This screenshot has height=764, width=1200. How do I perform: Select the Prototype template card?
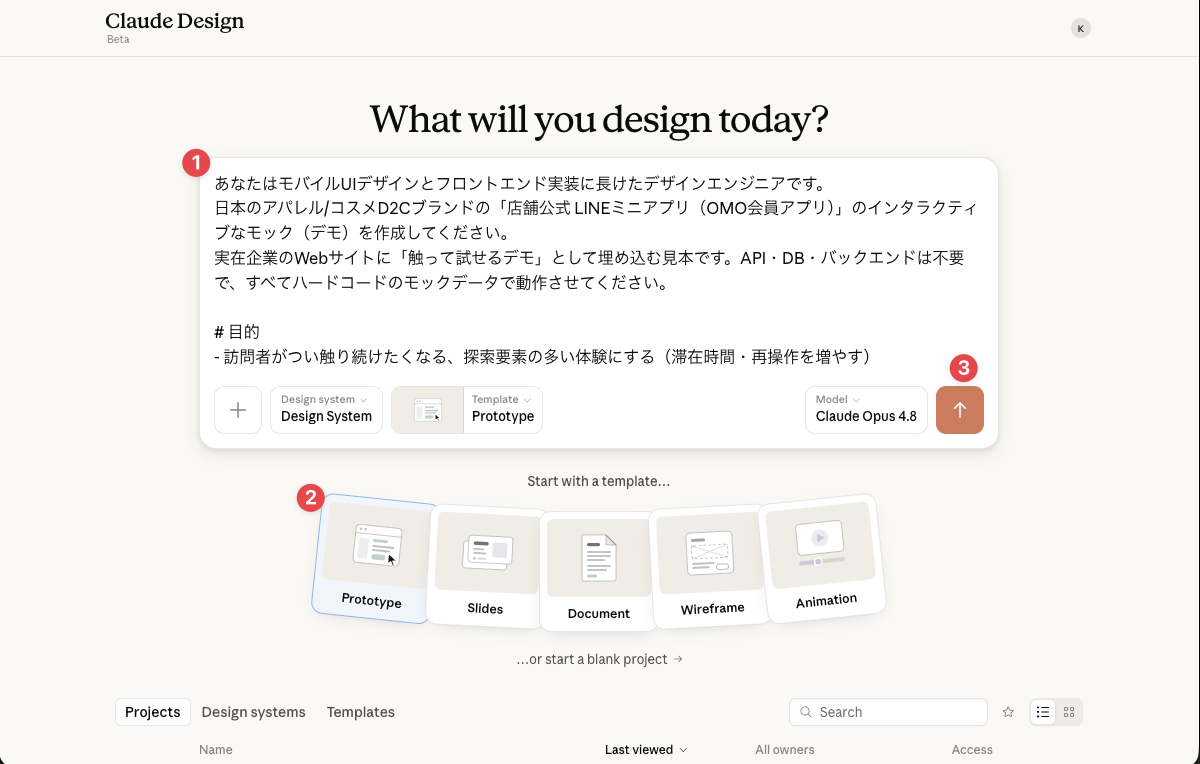[x=373, y=558]
